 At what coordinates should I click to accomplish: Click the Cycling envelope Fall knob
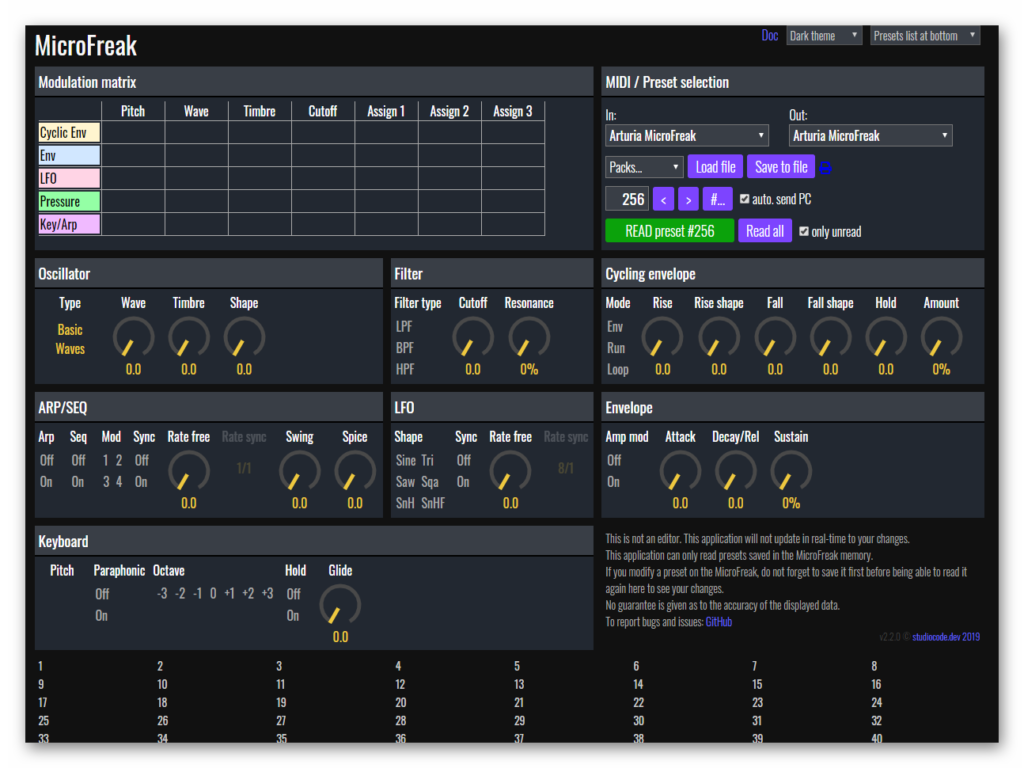(775, 338)
